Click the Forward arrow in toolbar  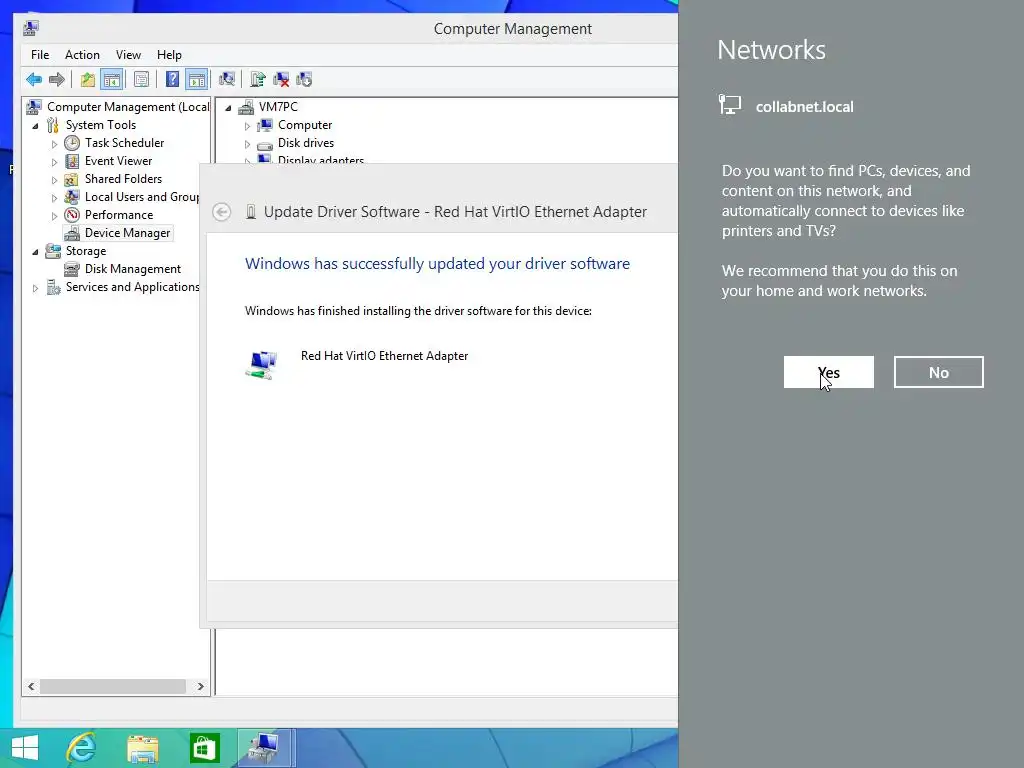pyautogui.click(x=57, y=80)
